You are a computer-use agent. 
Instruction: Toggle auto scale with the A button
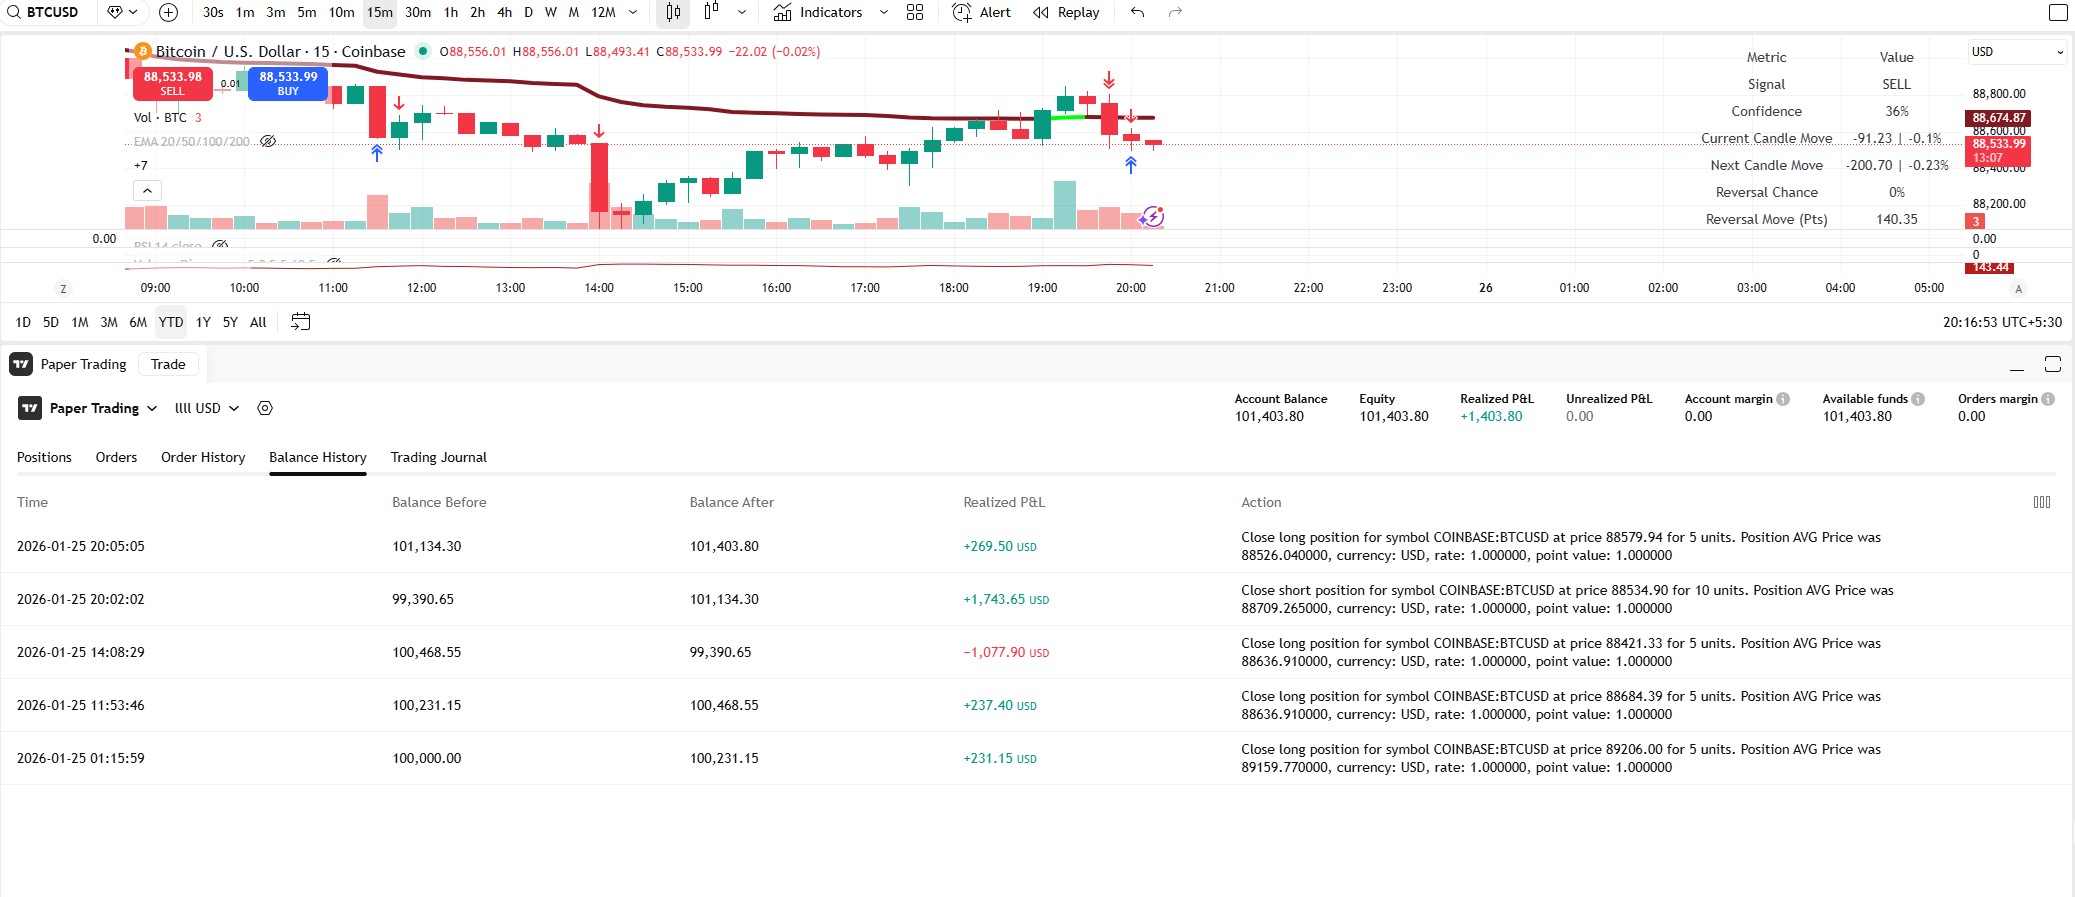[x=2018, y=289]
